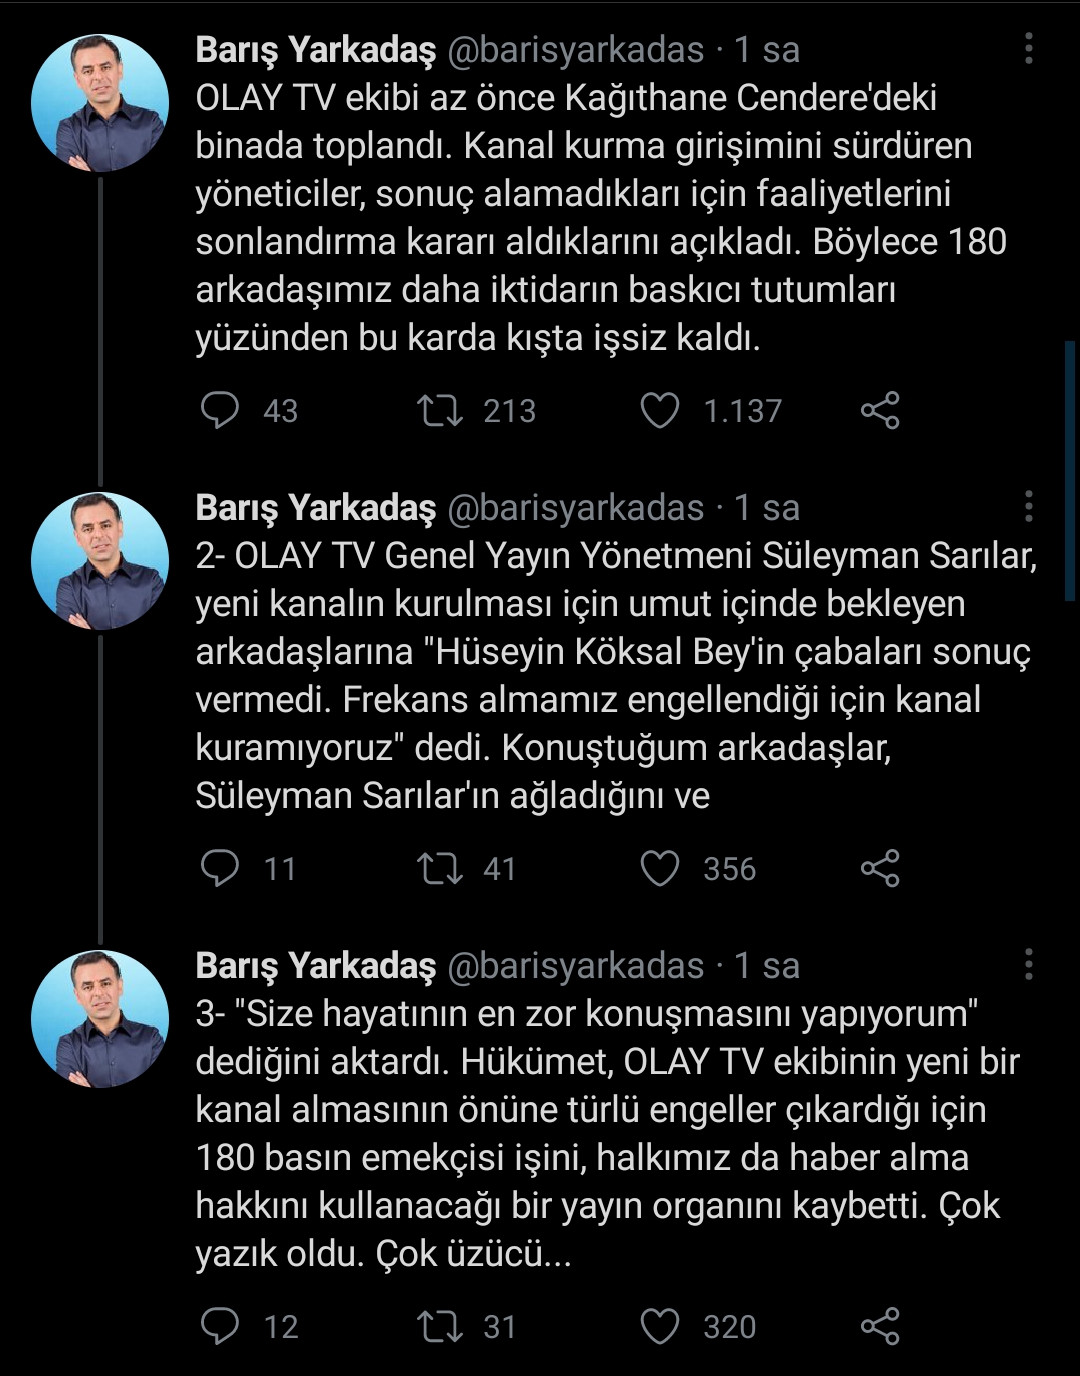The image size is (1080, 1376).
Task: Click the reply icon showing 11 replies
Action: pyautogui.click(x=222, y=869)
